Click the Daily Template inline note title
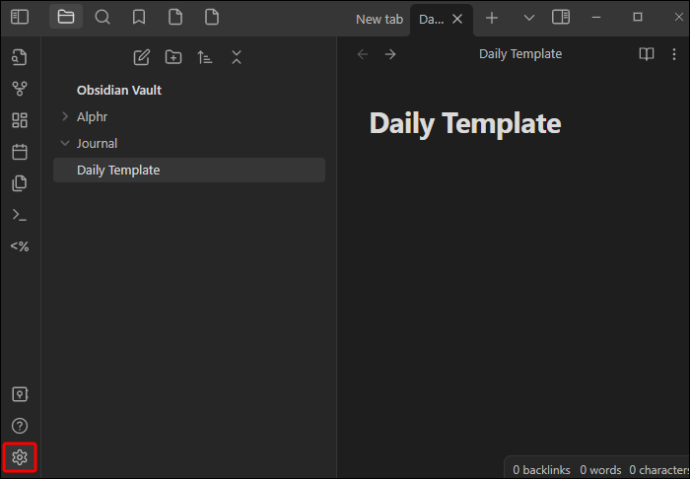The image size is (690, 479). point(465,123)
